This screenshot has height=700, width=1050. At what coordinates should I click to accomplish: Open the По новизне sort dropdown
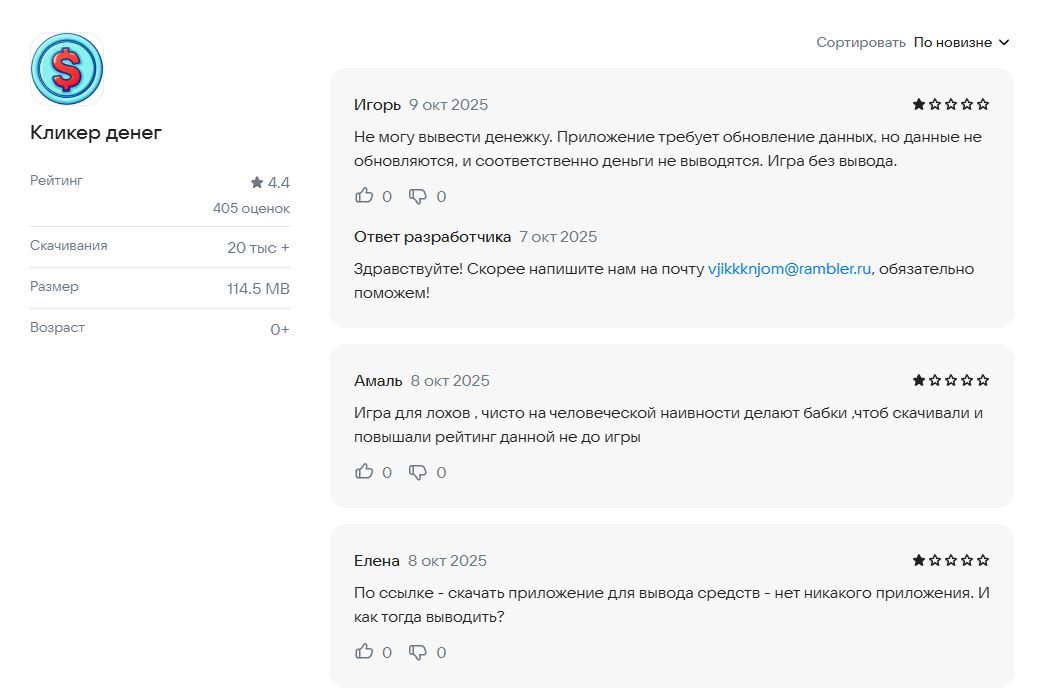pos(953,42)
